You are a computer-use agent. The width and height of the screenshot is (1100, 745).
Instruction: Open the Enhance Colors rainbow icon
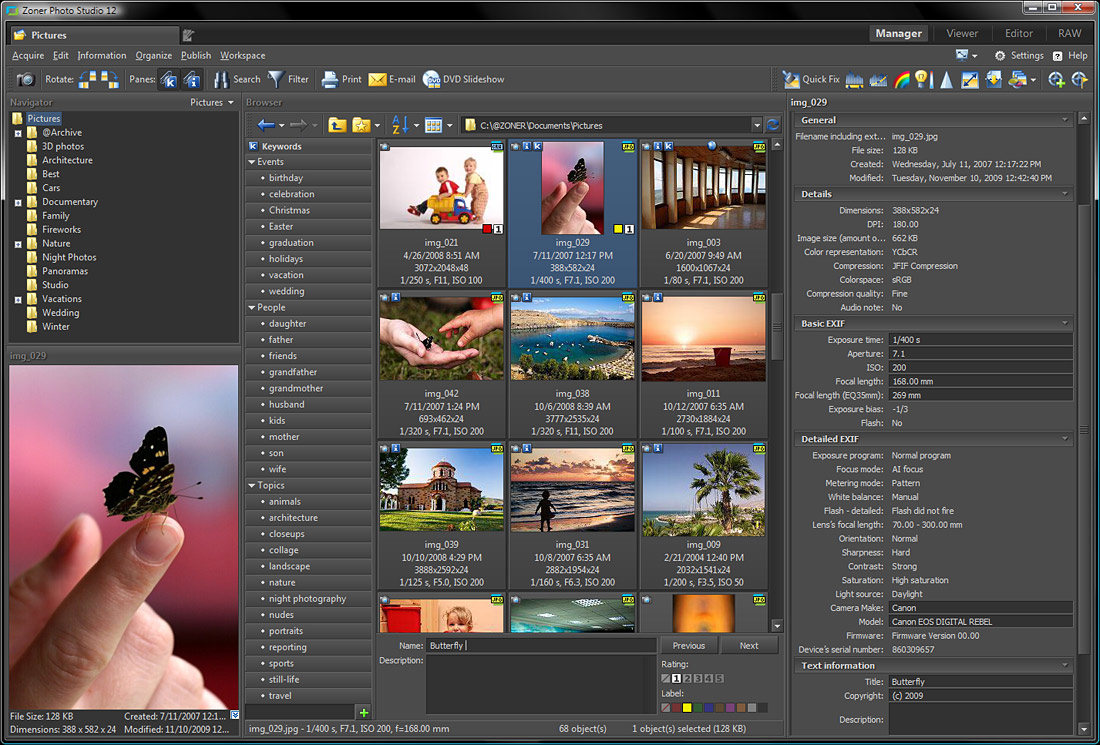click(x=903, y=79)
